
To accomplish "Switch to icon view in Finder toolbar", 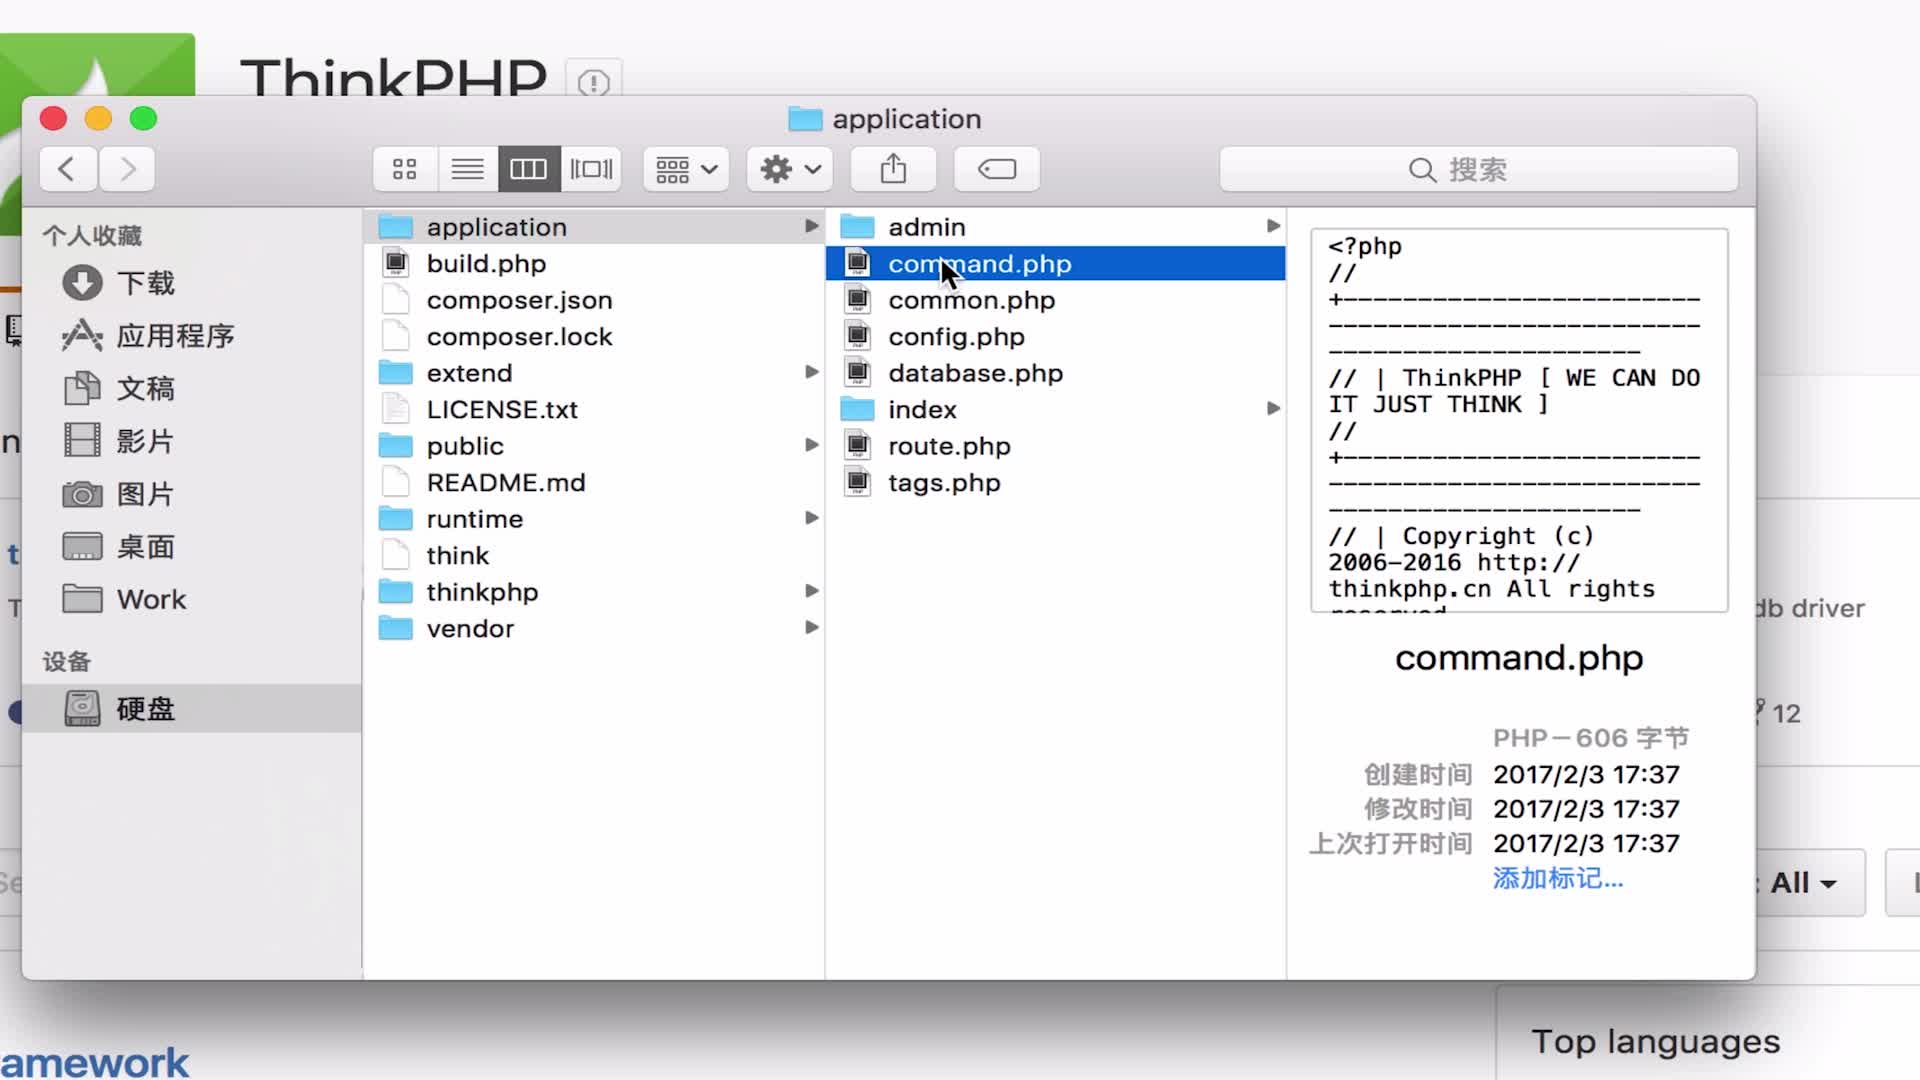I will click(405, 169).
